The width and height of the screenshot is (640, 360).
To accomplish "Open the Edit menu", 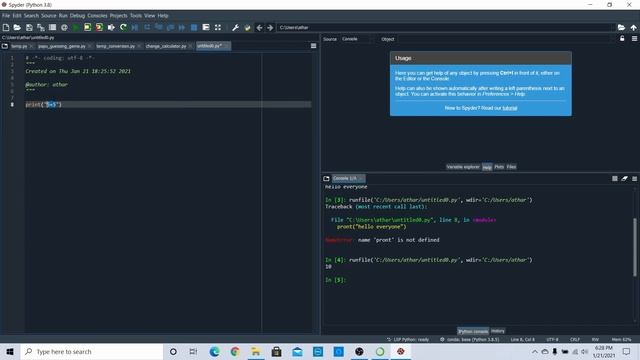I will coord(17,16).
